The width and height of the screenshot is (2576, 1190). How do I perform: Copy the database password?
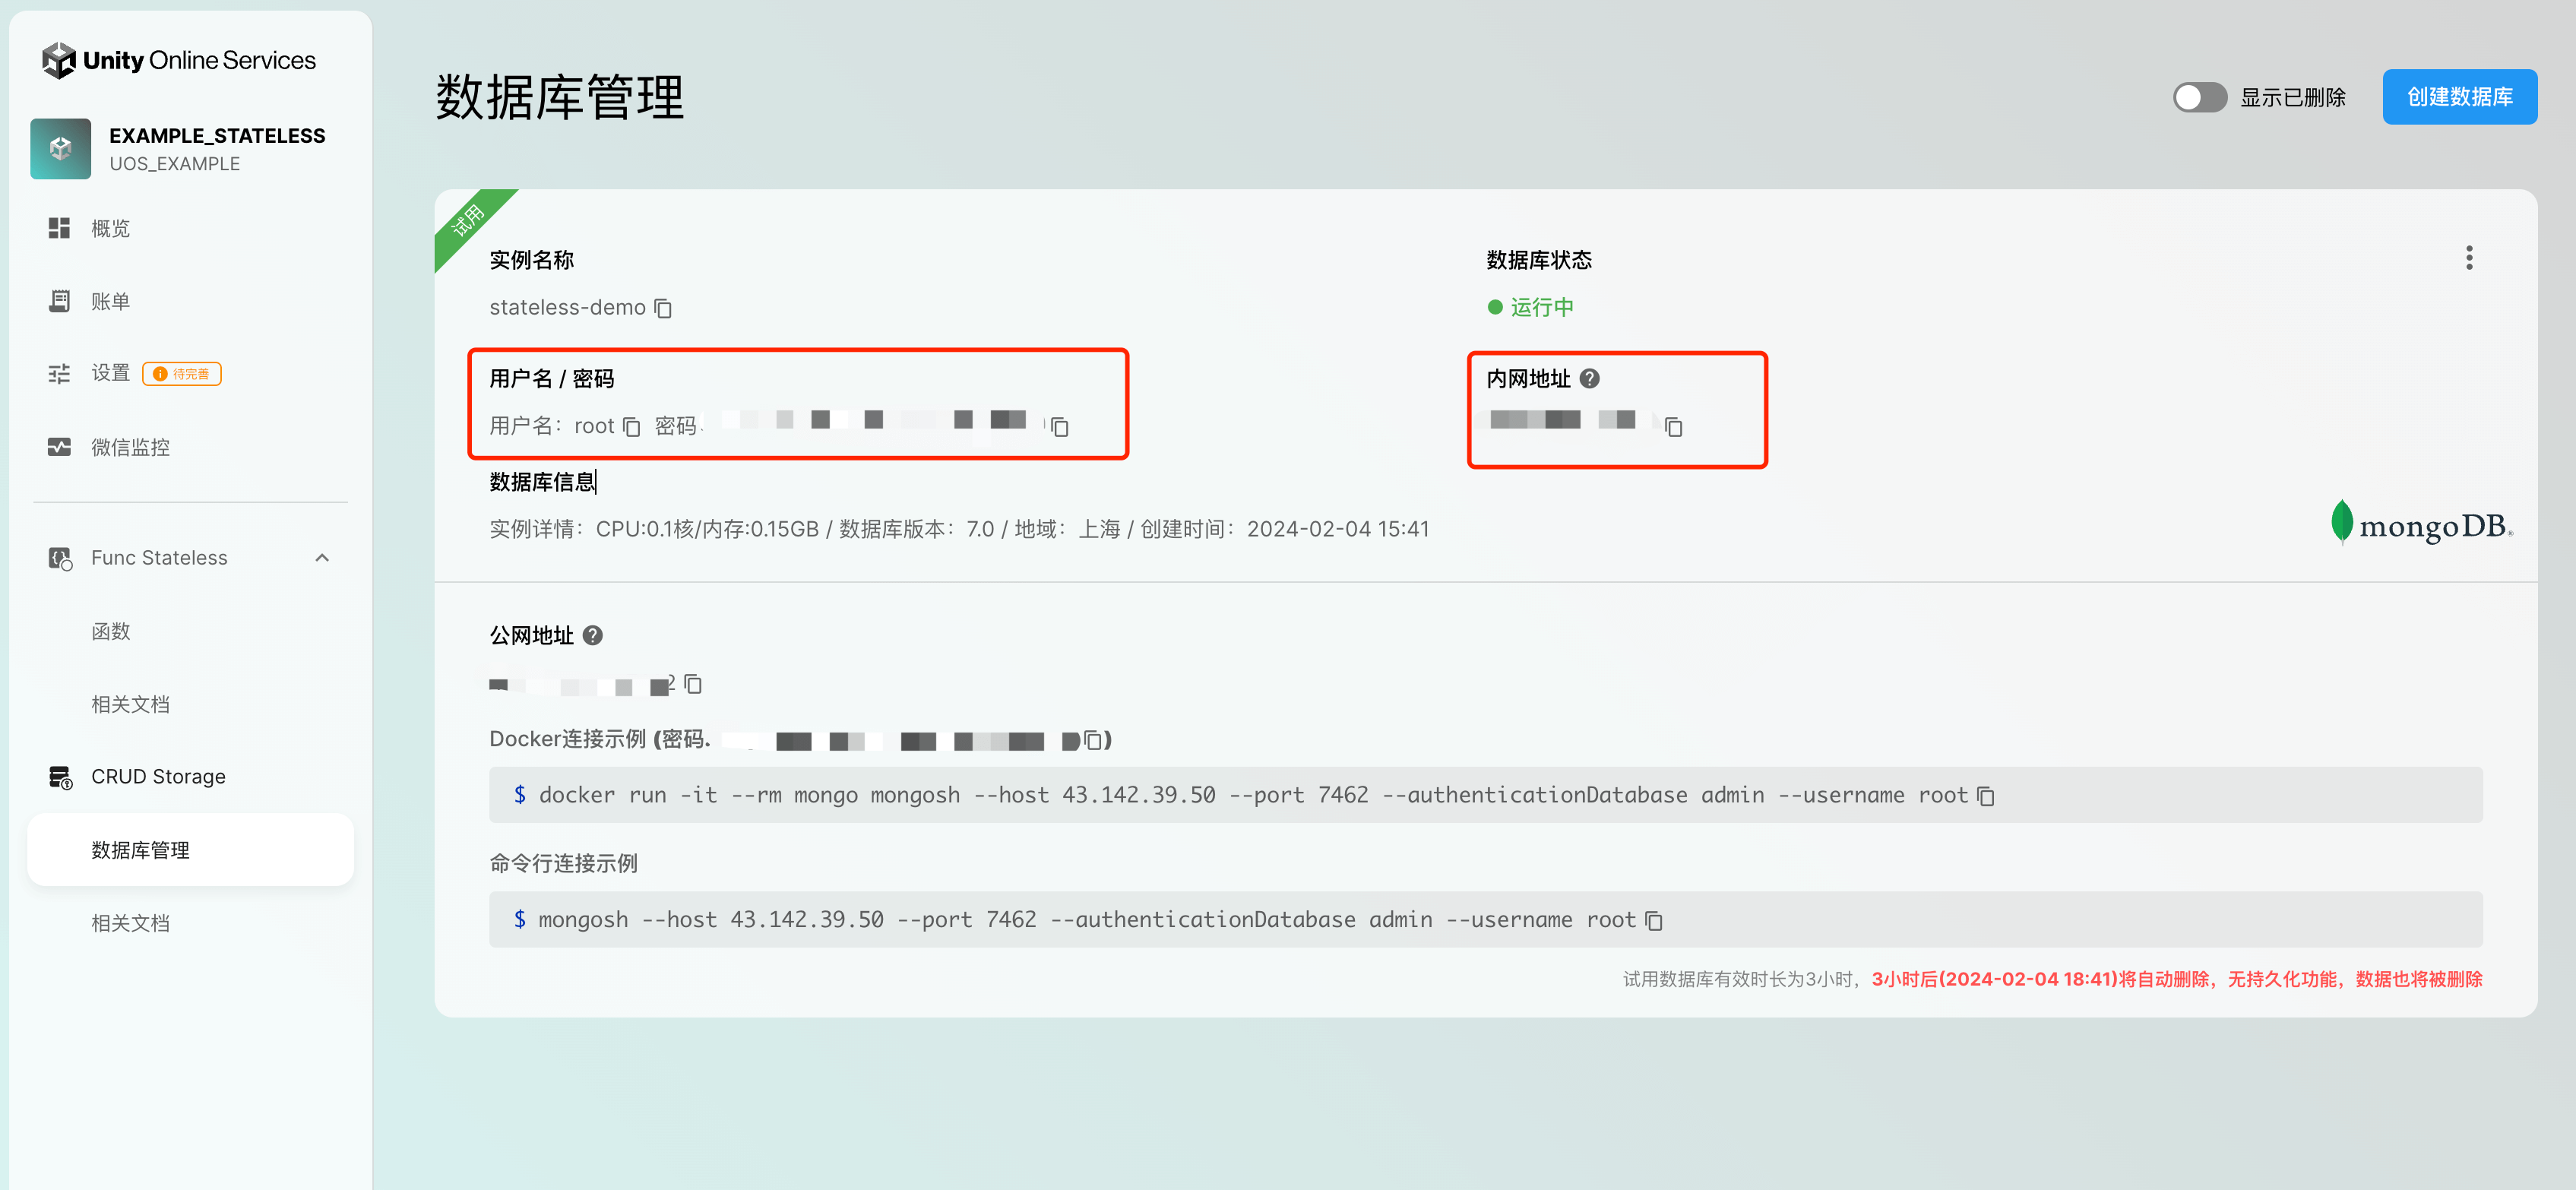click(1060, 427)
